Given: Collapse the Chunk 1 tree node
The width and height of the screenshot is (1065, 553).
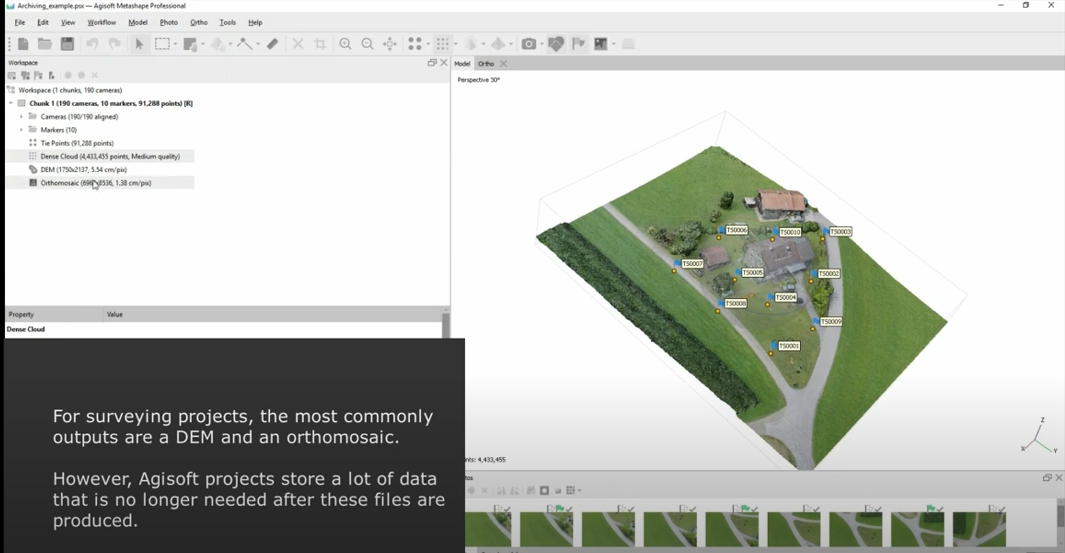Looking at the screenshot, I should 11,103.
